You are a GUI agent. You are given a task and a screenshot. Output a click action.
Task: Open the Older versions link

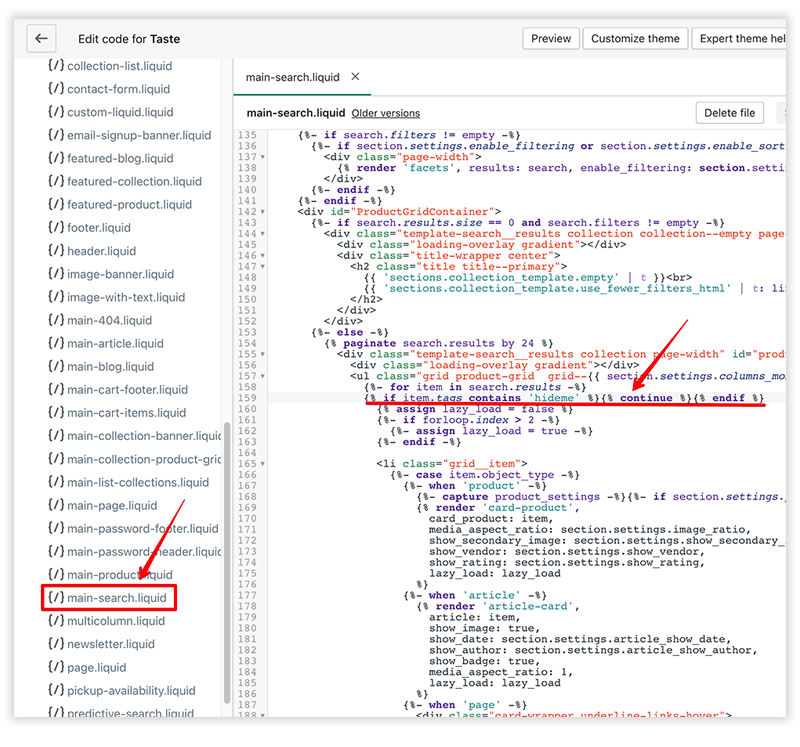coord(386,113)
